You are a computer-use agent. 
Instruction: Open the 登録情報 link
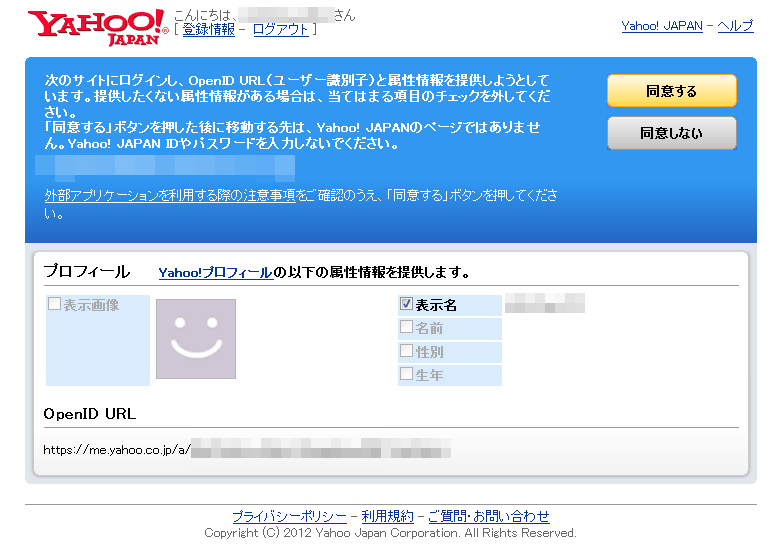tap(208, 30)
